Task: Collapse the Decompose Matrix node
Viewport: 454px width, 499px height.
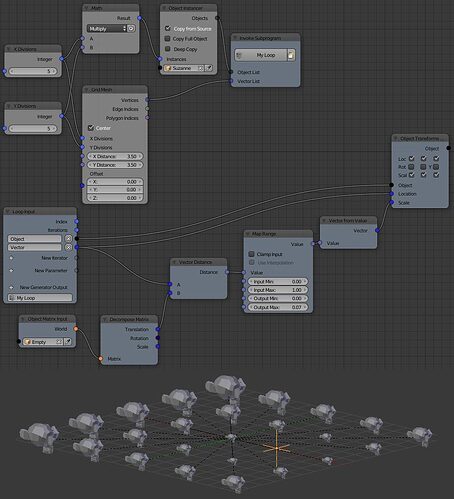Action: 105,319
